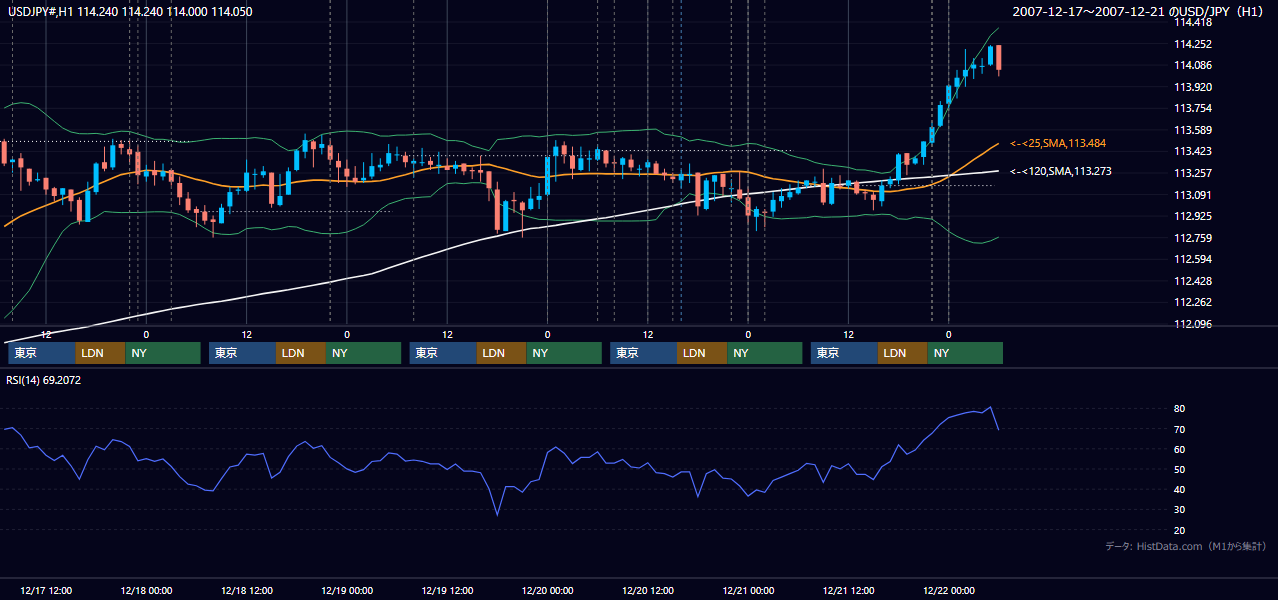
Task: Click the 112.262 price axis label
Action: click(x=1195, y=302)
